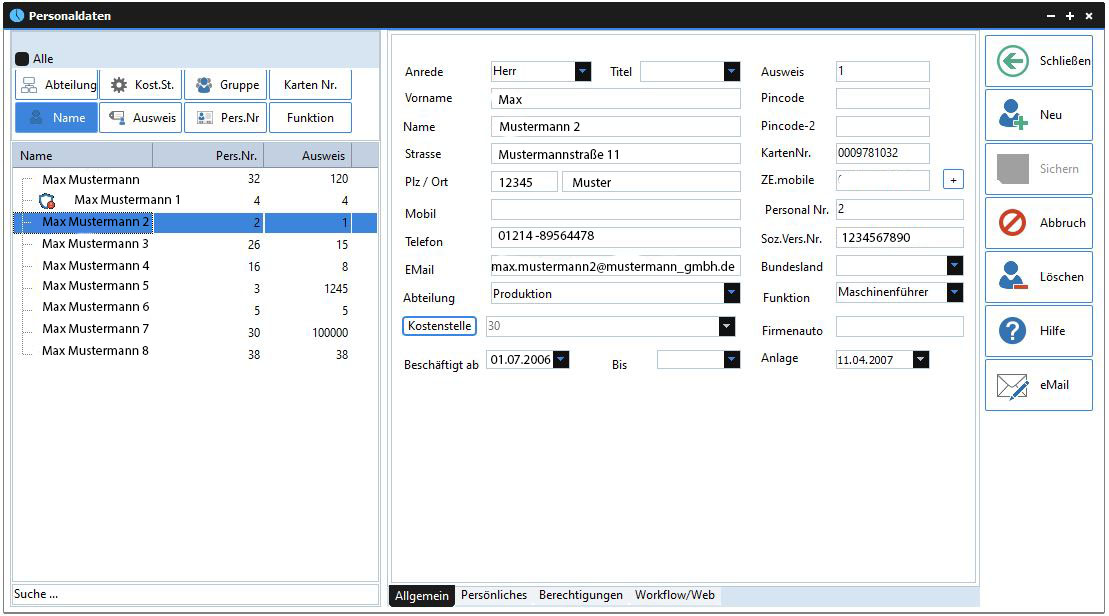Open the Abteilung Produktion dropdown

[732, 293]
